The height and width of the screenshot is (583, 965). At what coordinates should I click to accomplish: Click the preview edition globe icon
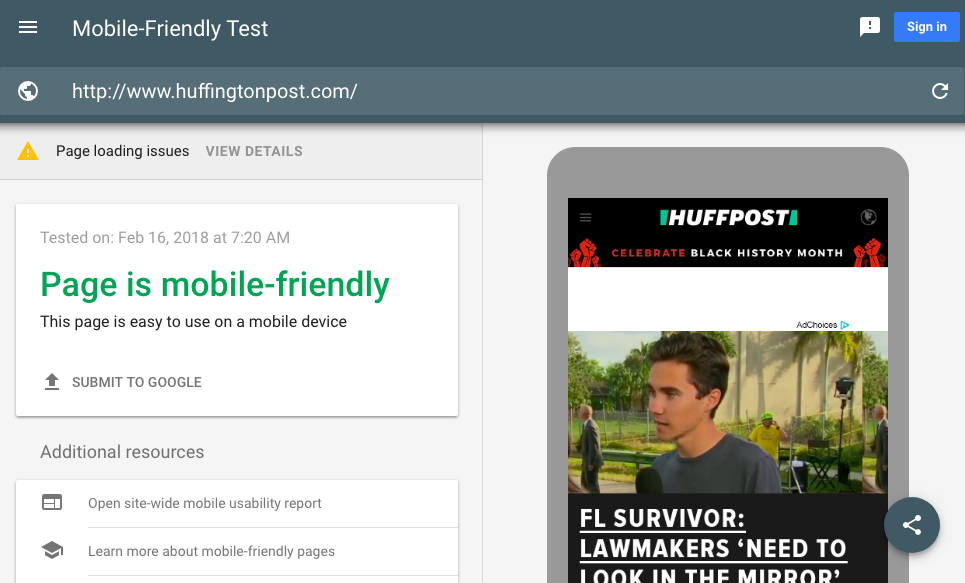tap(868, 217)
